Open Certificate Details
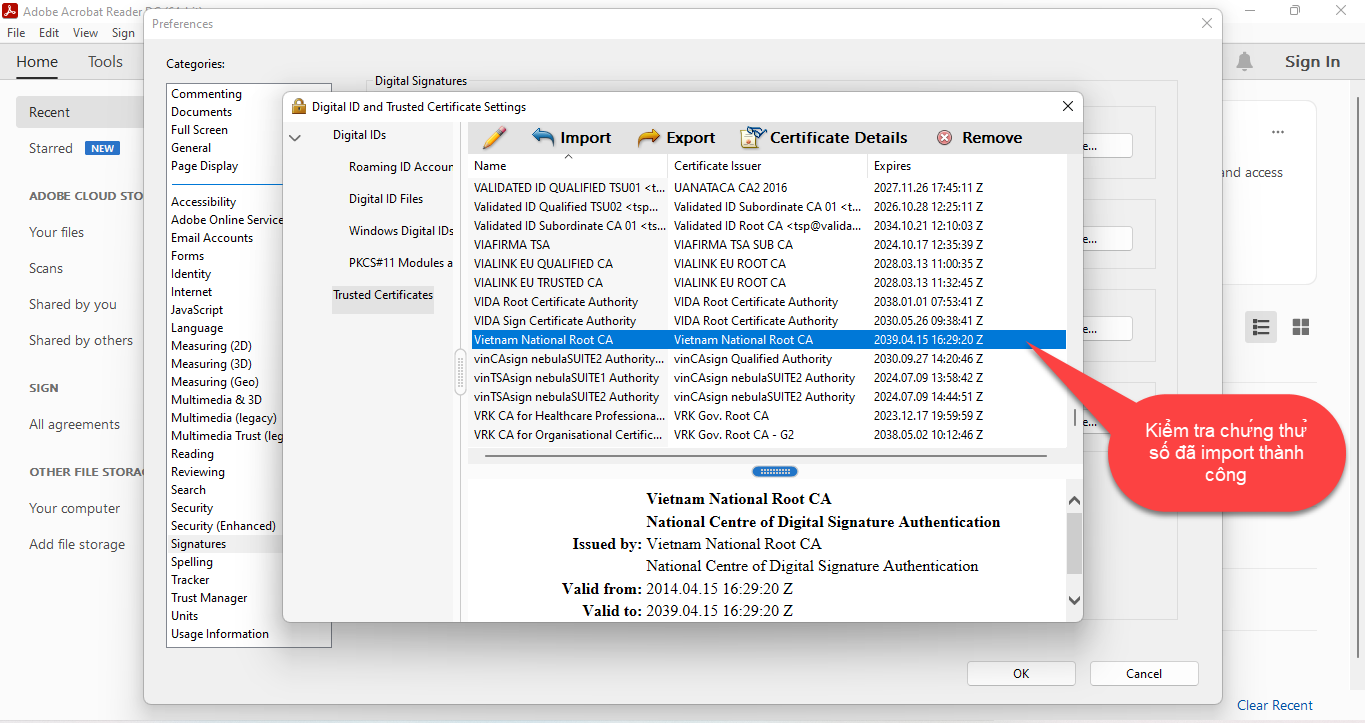Viewport: 1365px width, 723px height. (824, 138)
